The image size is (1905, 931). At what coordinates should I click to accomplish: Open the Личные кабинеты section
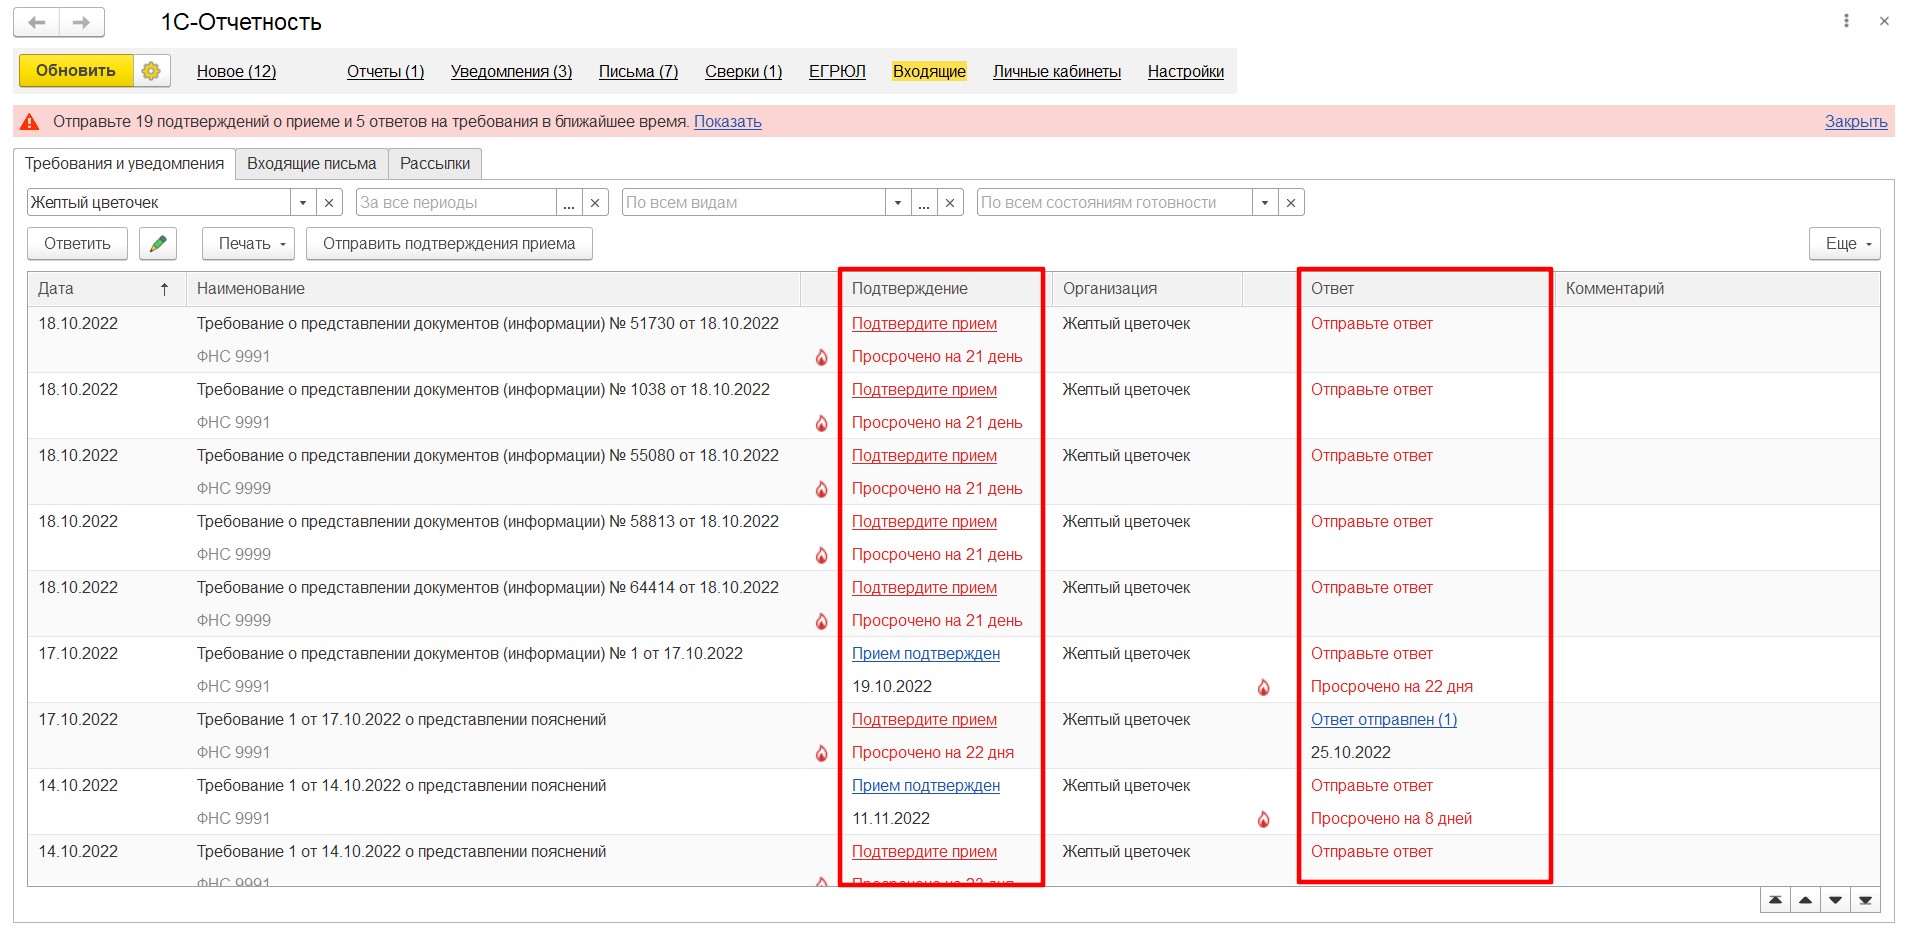point(1057,71)
